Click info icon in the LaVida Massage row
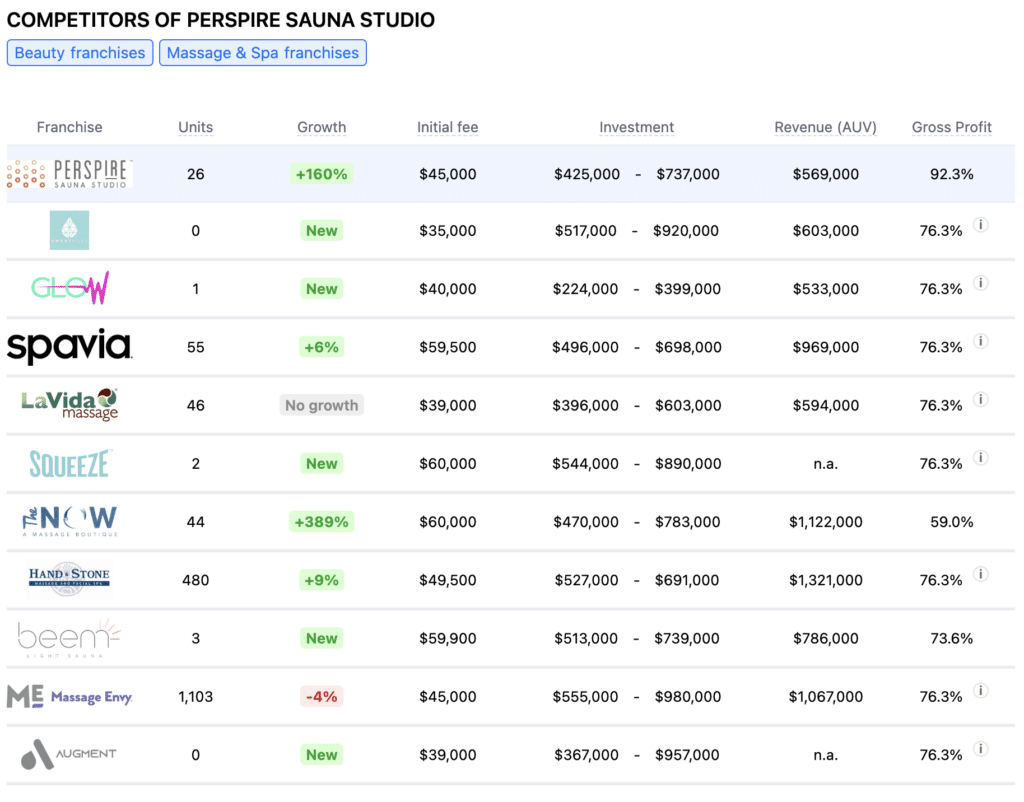The image size is (1024, 802). coord(980,399)
